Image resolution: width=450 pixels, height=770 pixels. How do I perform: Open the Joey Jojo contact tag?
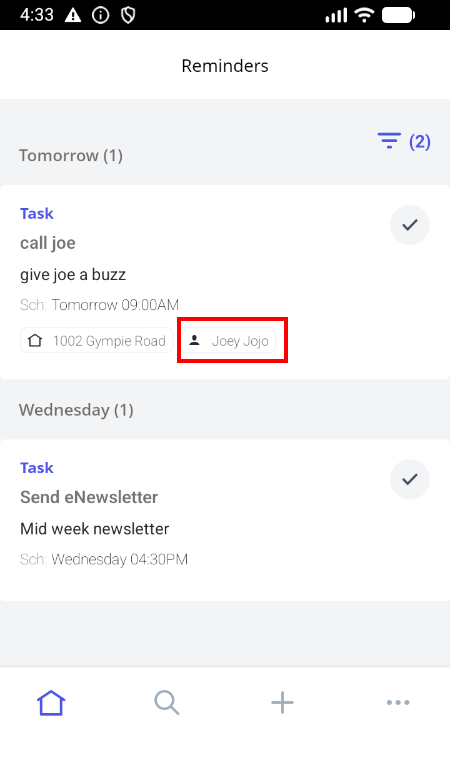click(x=229, y=341)
